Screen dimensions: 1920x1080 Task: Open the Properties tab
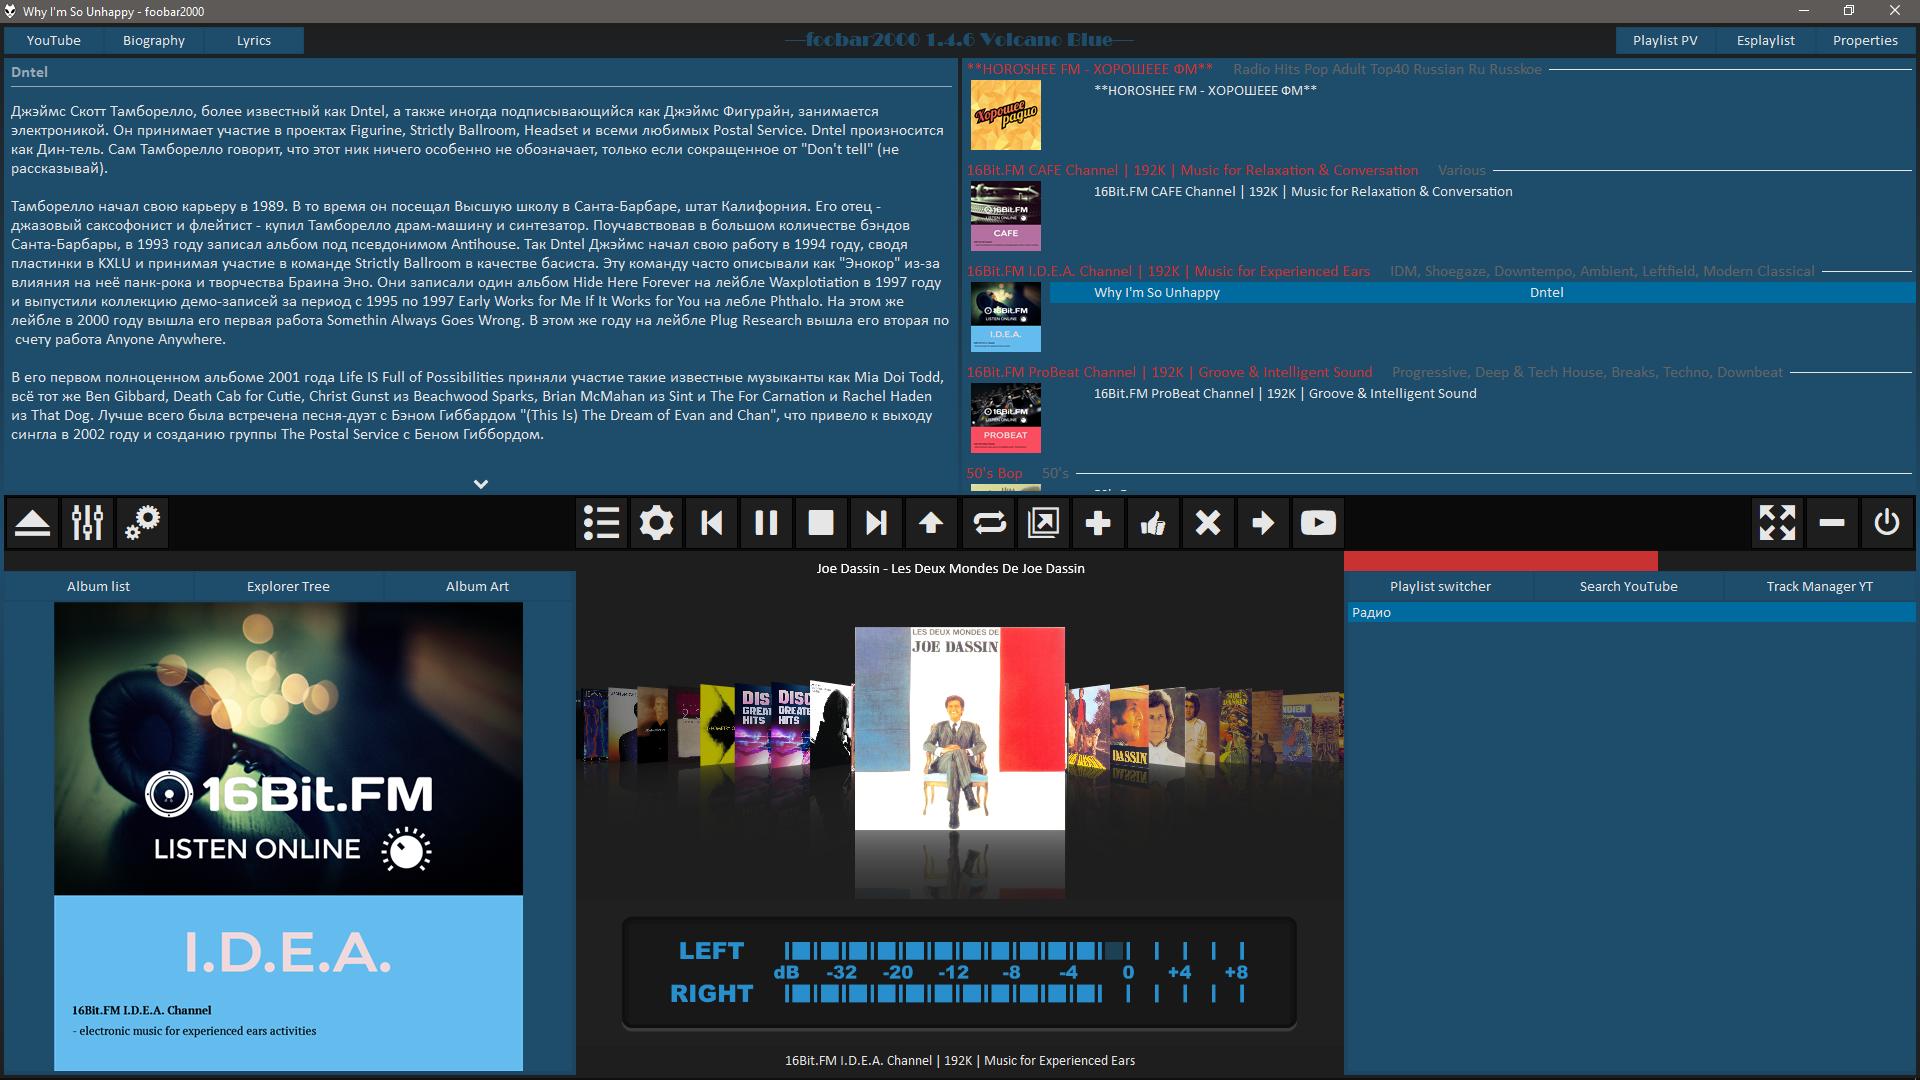point(1865,40)
